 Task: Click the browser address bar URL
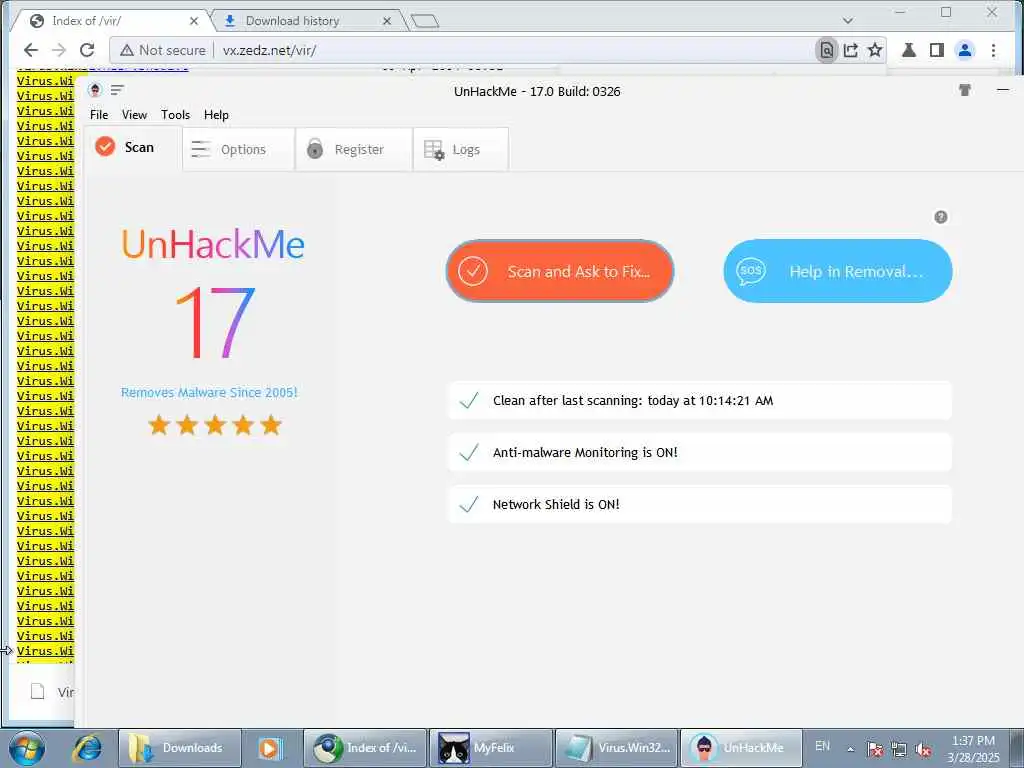click(269, 50)
